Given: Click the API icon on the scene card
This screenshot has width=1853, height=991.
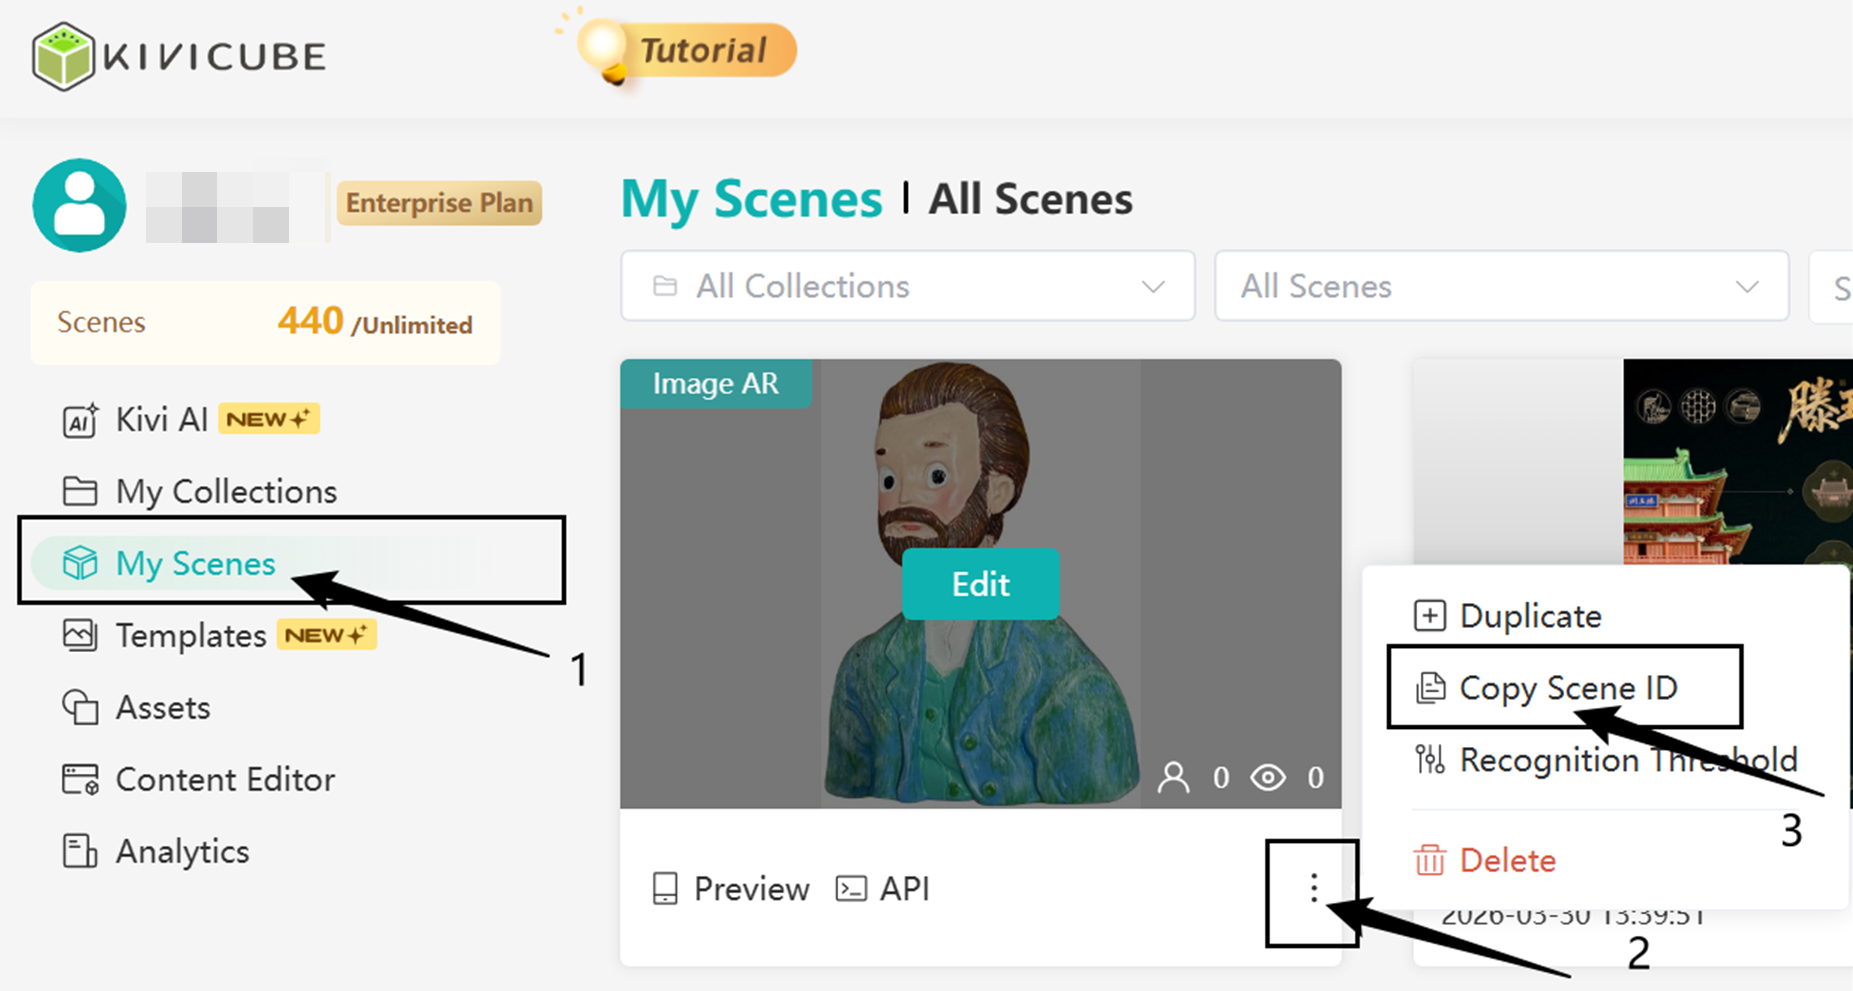Looking at the screenshot, I should pos(883,888).
